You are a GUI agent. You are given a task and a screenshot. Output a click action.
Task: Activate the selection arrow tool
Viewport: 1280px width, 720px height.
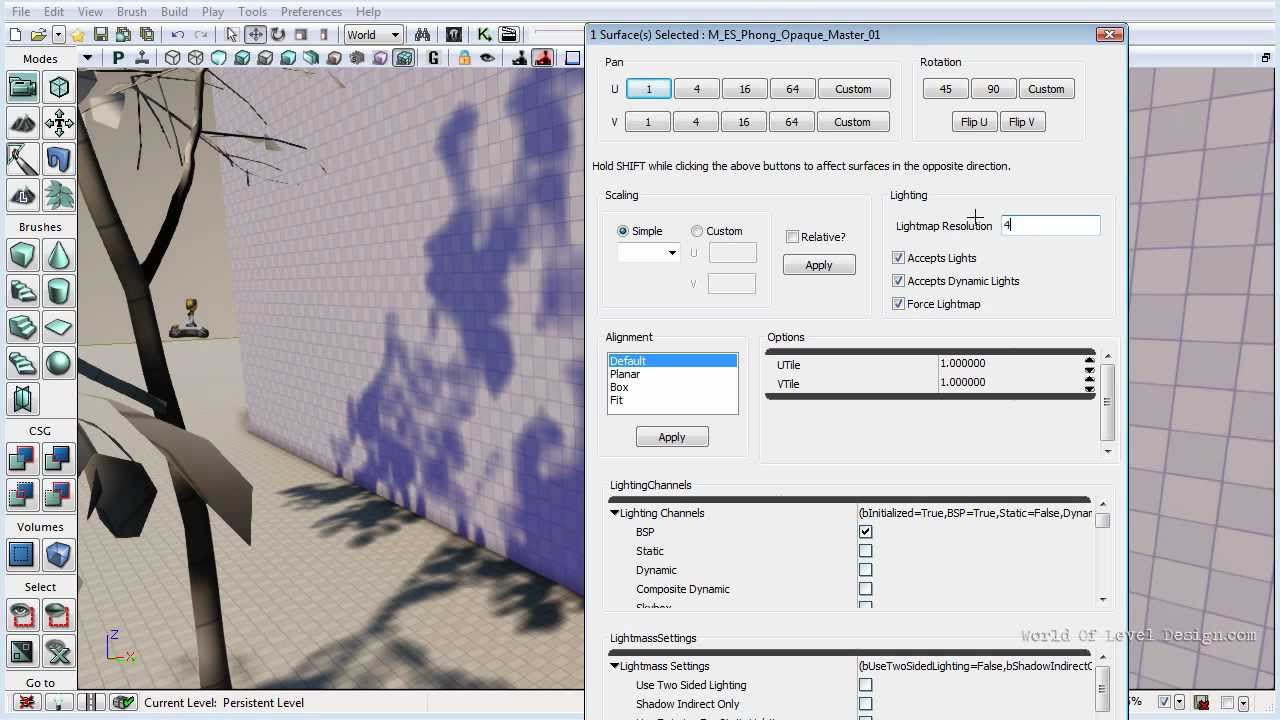[232, 34]
